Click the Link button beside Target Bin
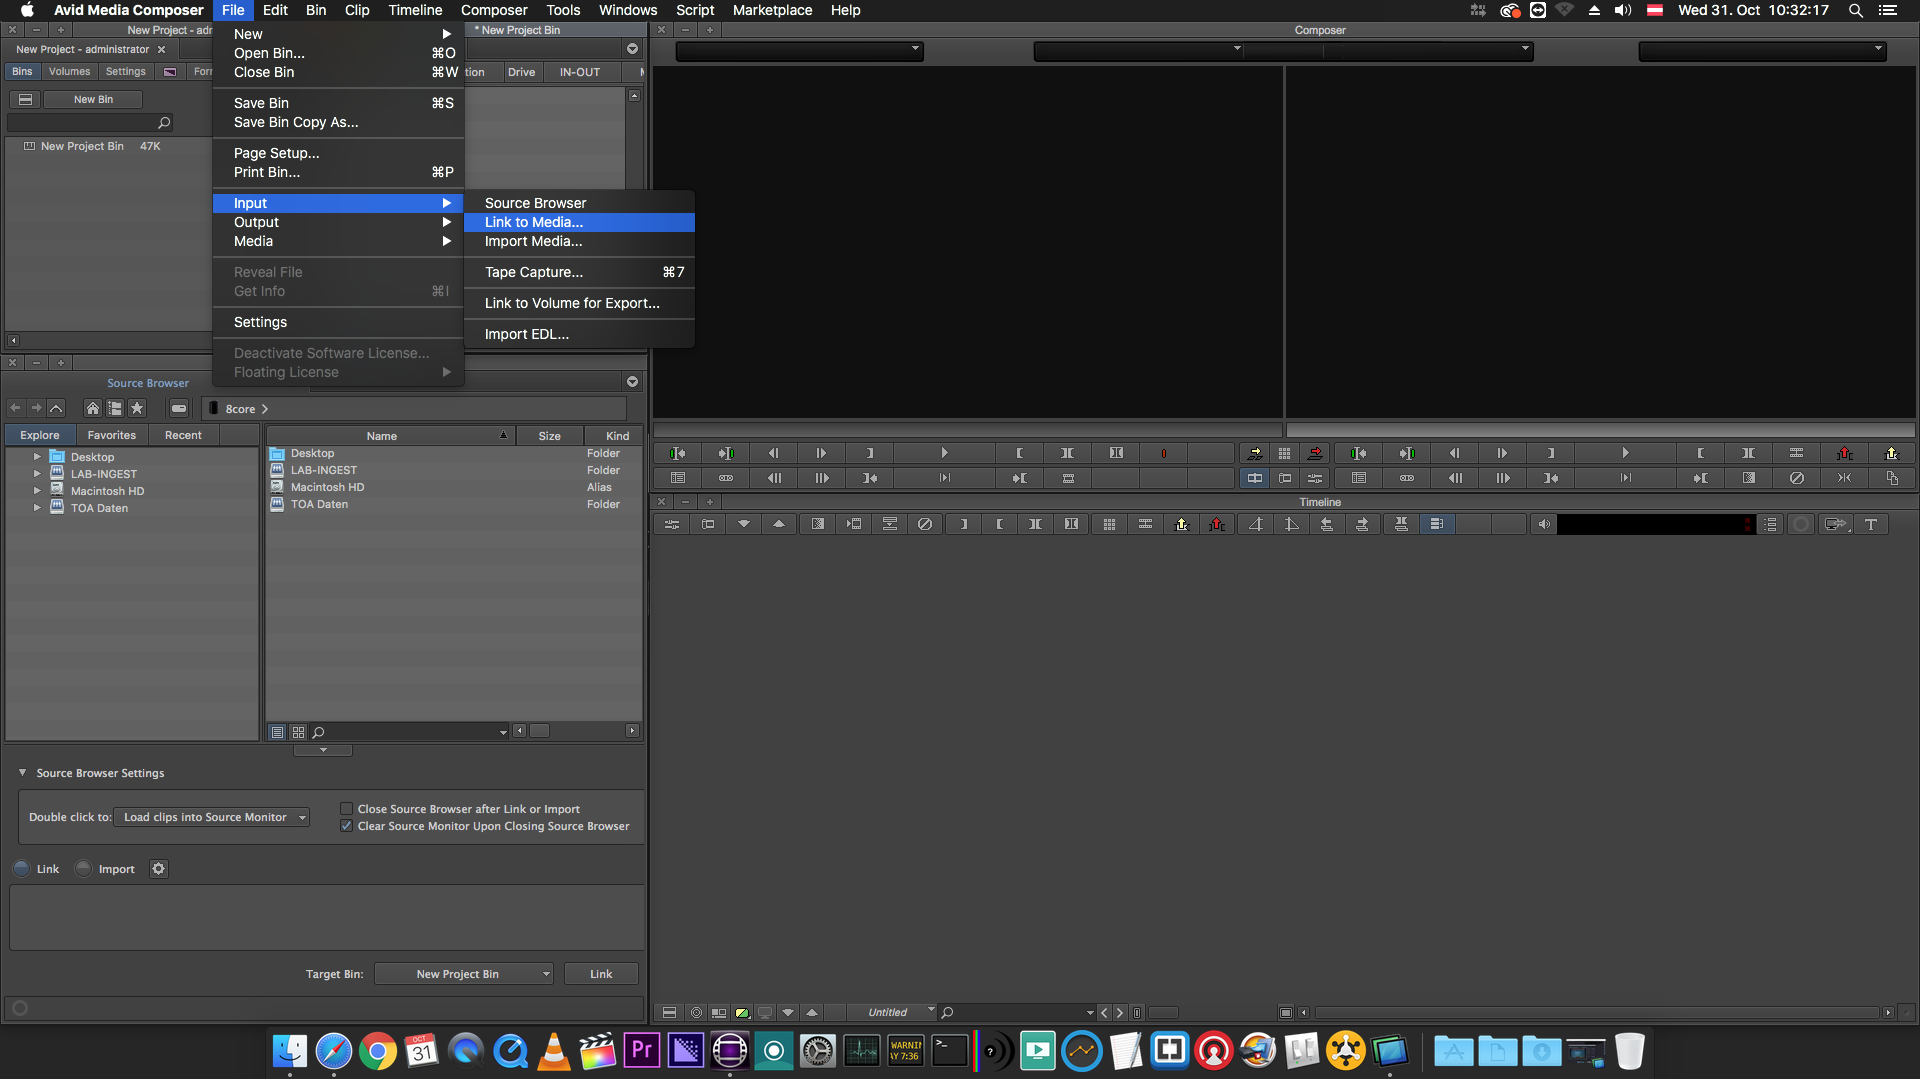Image resolution: width=1920 pixels, height=1079 pixels. pos(601,974)
